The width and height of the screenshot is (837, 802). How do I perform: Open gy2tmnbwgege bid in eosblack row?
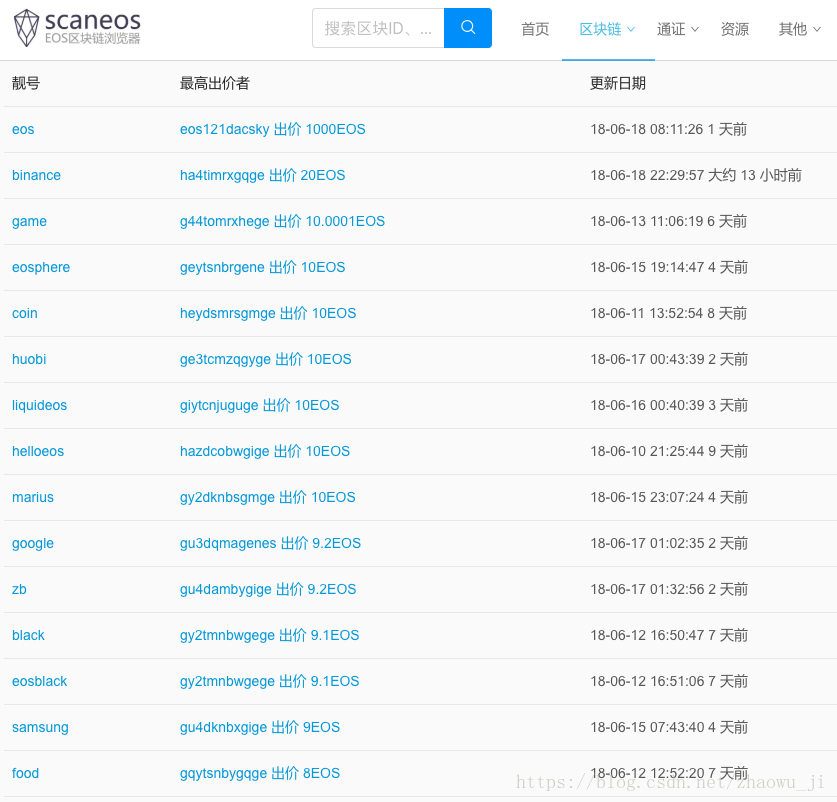click(x=269, y=681)
